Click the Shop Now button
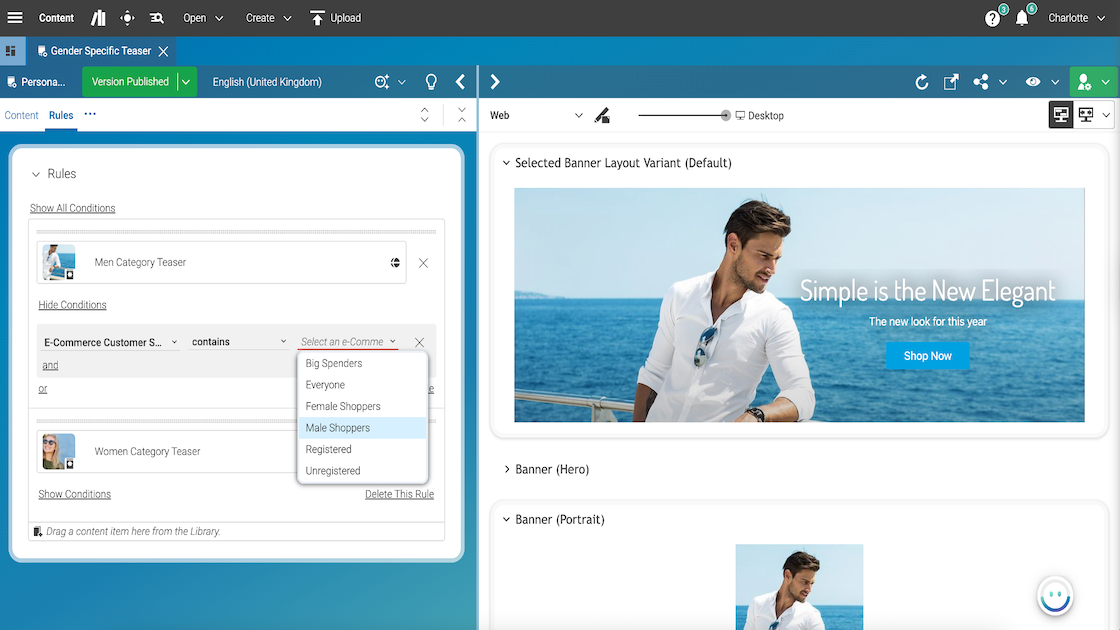The height and width of the screenshot is (630, 1120). 927,356
